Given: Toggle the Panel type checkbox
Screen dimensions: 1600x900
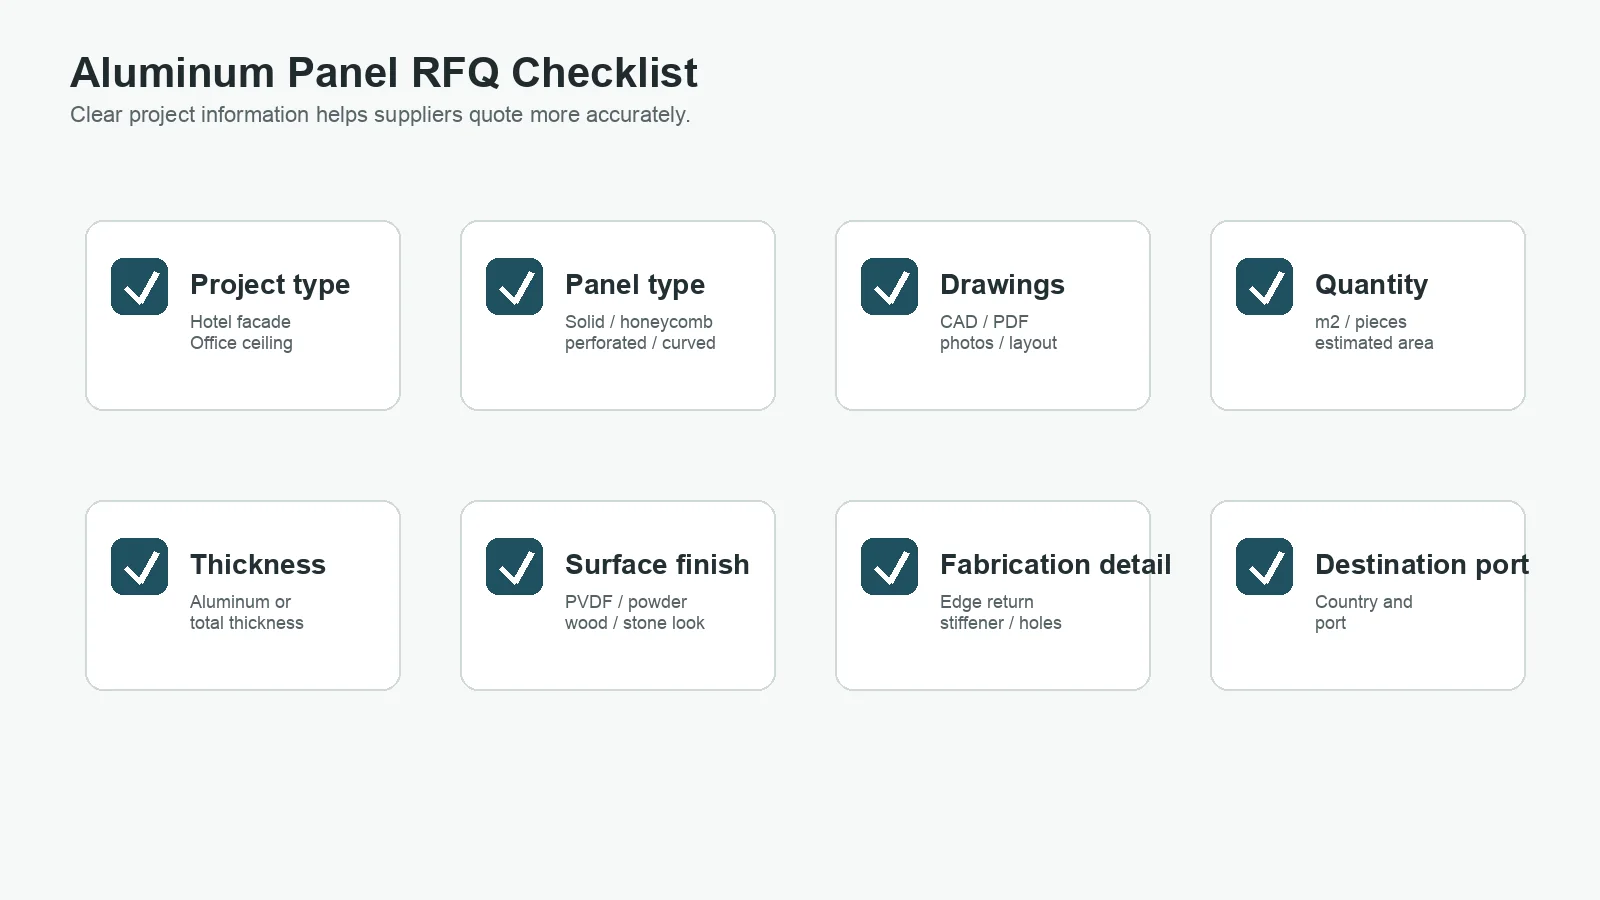Looking at the screenshot, I should point(514,286).
